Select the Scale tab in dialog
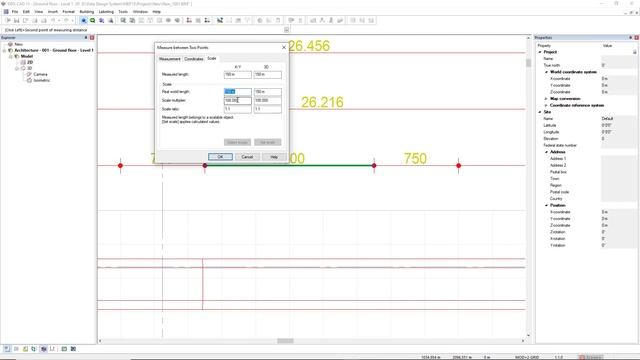Viewport: 640px width, 360px height. tap(212, 58)
